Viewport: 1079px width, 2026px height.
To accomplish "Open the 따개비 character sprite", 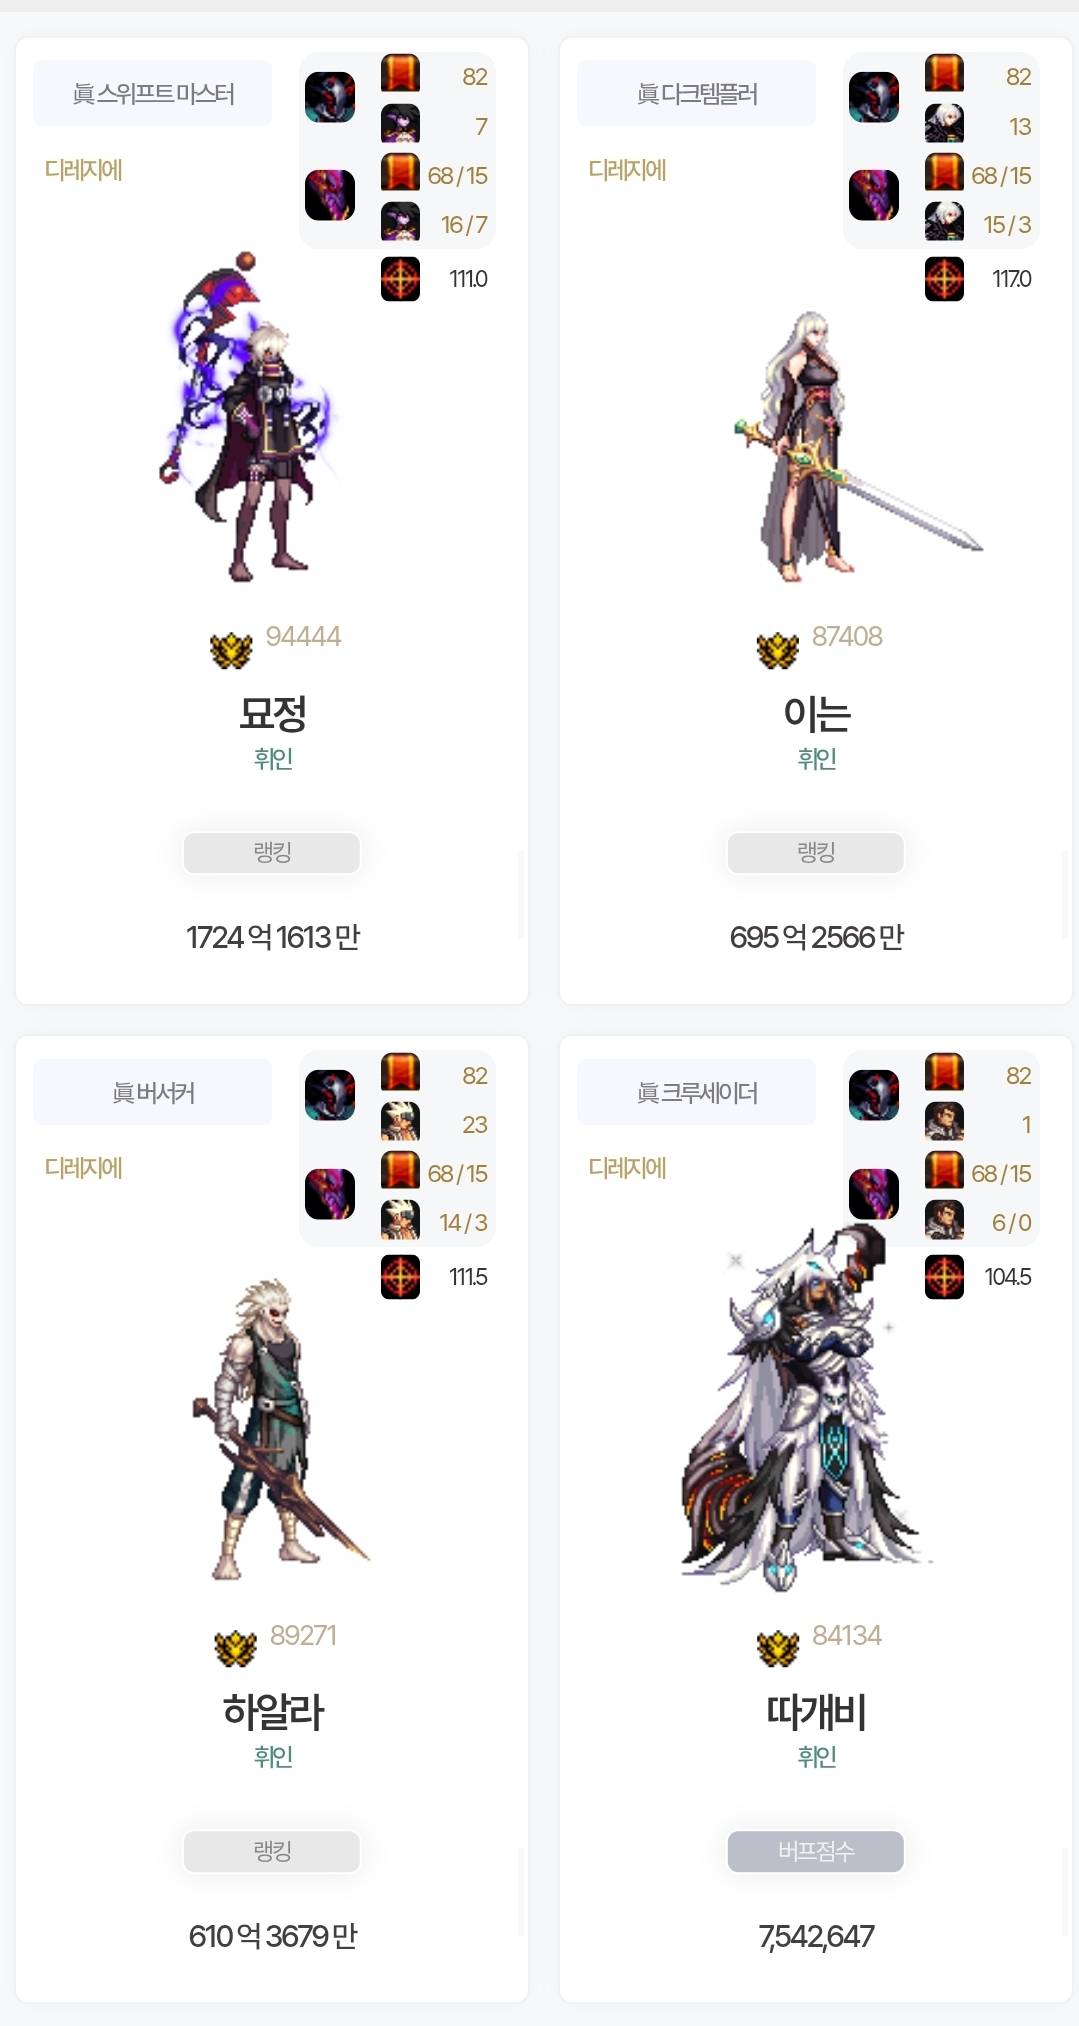I will [x=808, y=1405].
